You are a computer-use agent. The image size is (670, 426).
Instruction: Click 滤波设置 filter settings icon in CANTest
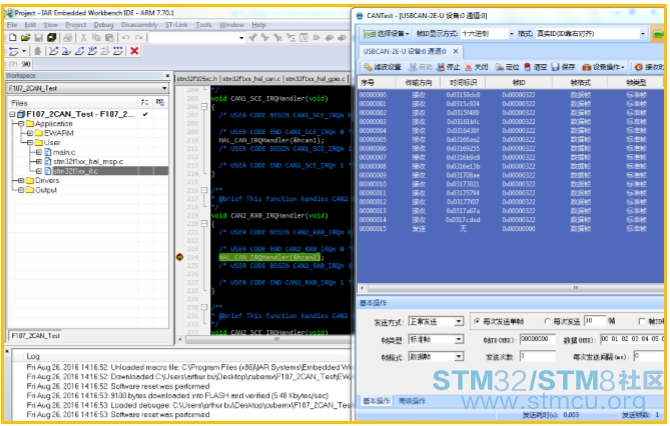(368, 67)
